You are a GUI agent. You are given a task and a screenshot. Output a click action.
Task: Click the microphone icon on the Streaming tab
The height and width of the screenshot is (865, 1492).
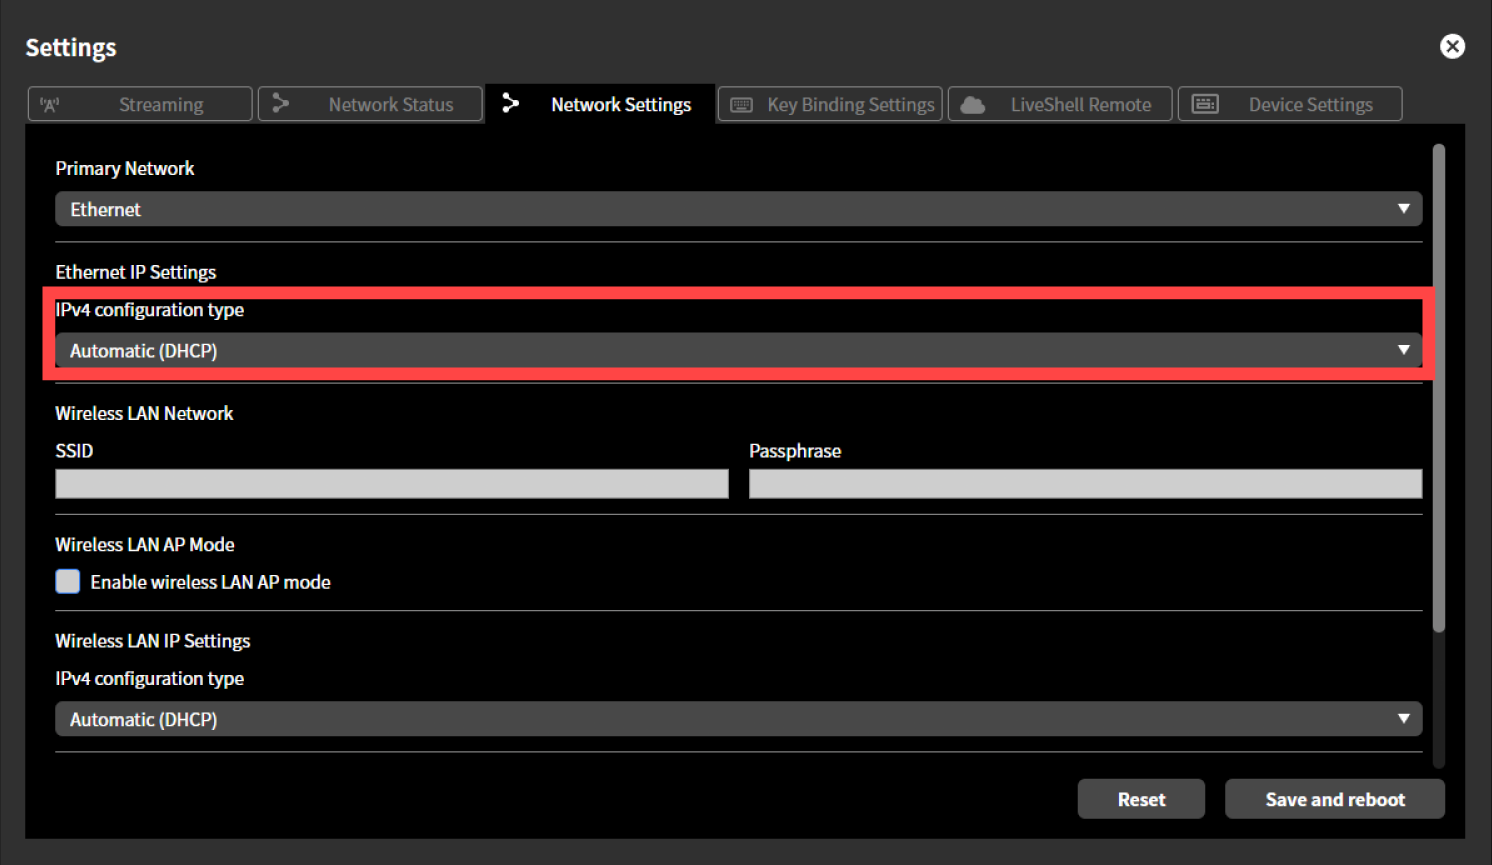49,103
